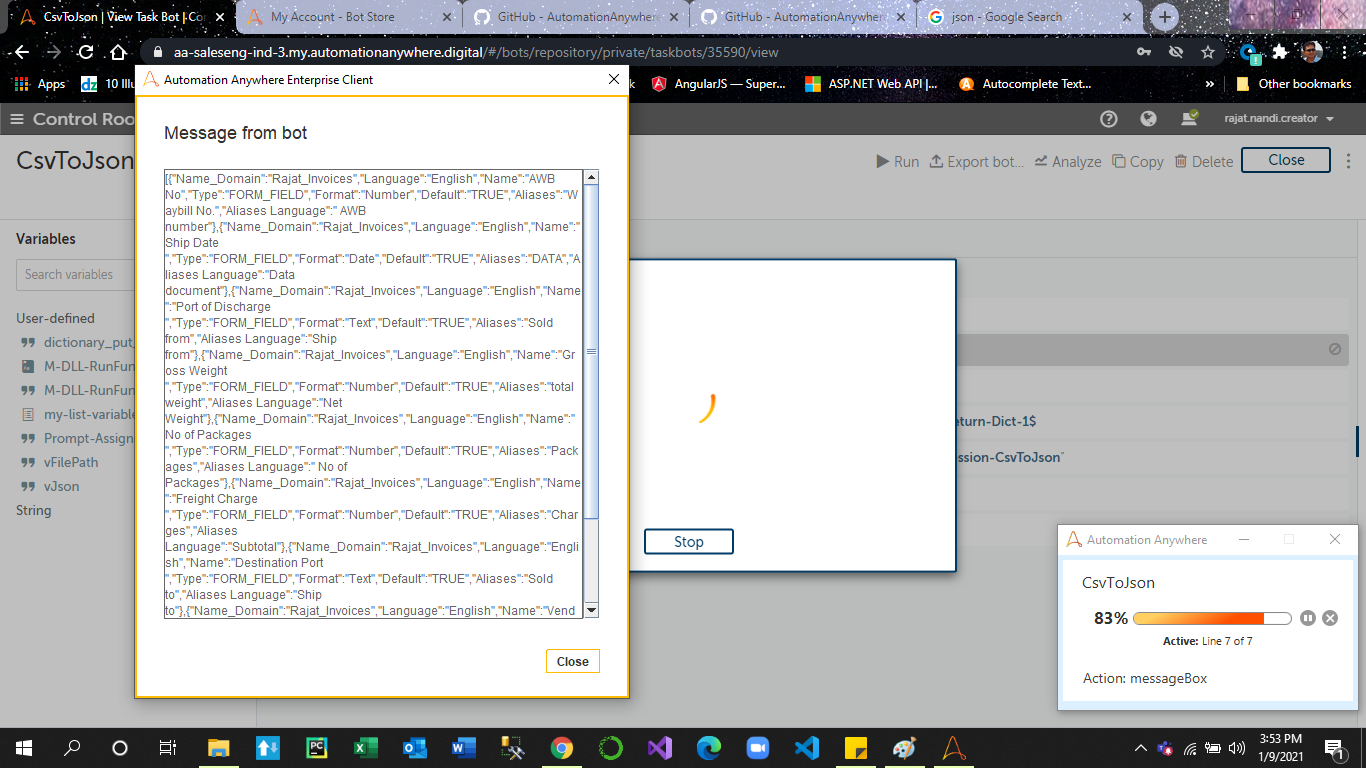Open the Autocomplete Text bookmark
The width and height of the screenshot is (1366, 768).
[x=1025, y=84]
